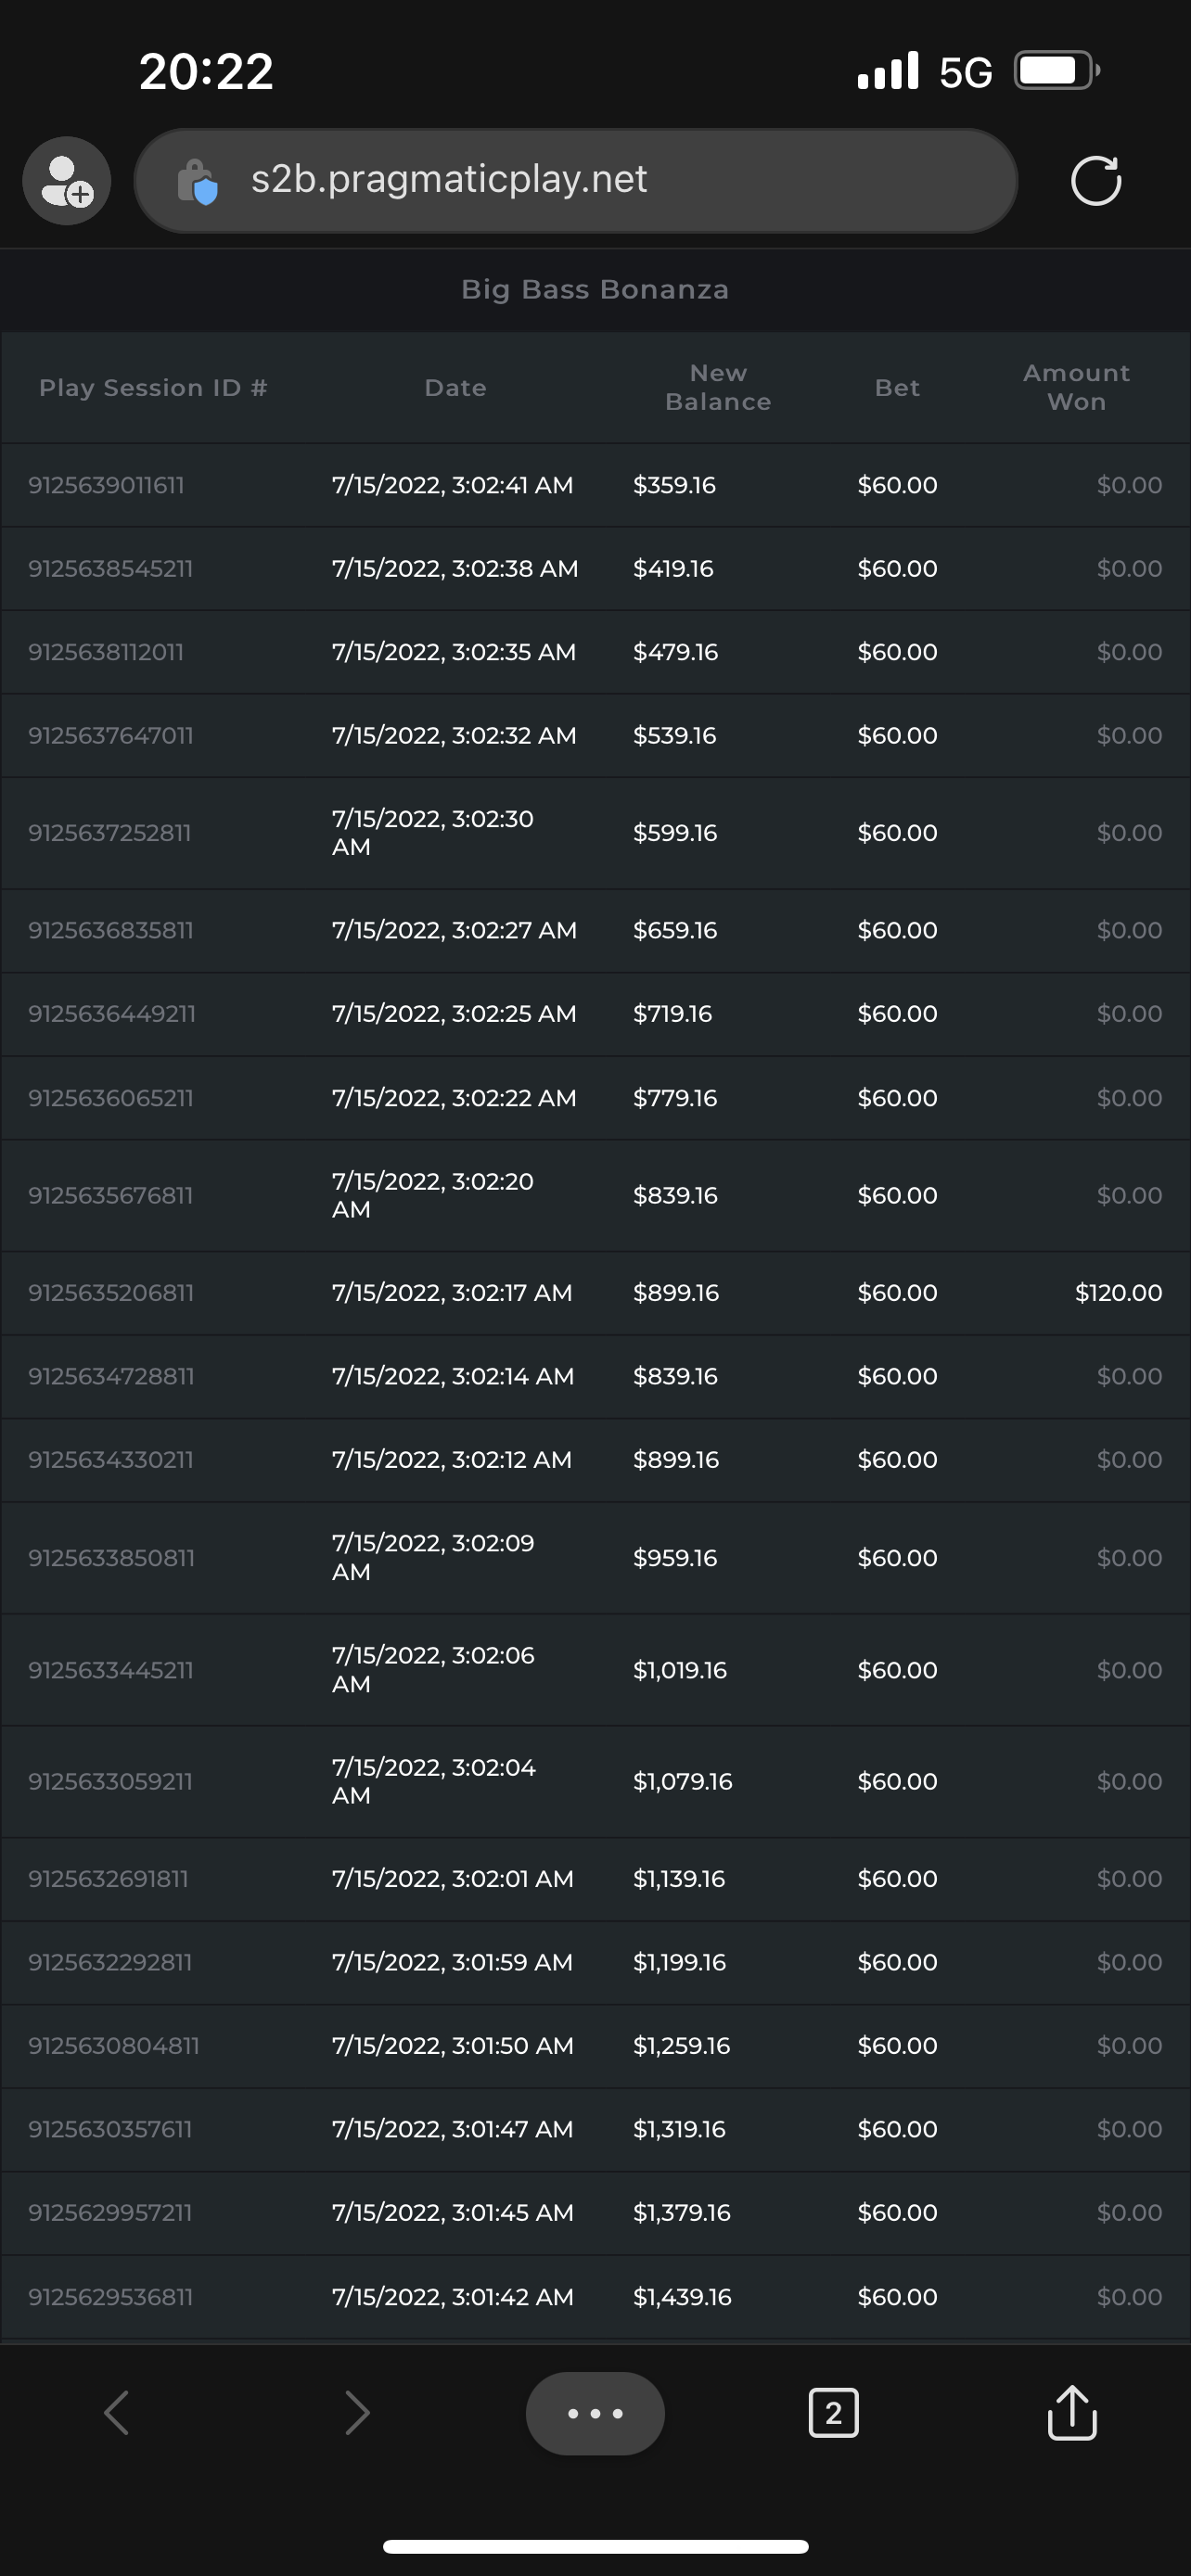Tap the browser forward arrow

357,2412
